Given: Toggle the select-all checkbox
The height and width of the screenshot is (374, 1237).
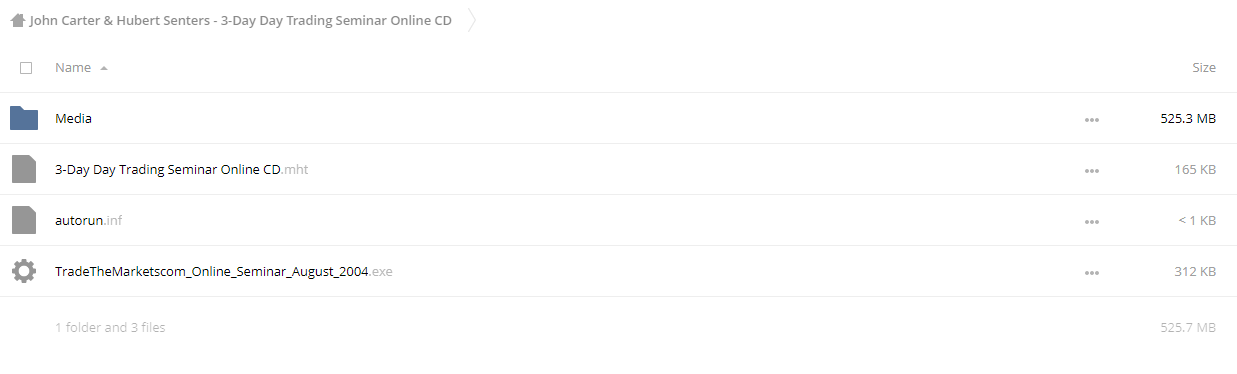Looking at the screenshot, I should (26, 68).
